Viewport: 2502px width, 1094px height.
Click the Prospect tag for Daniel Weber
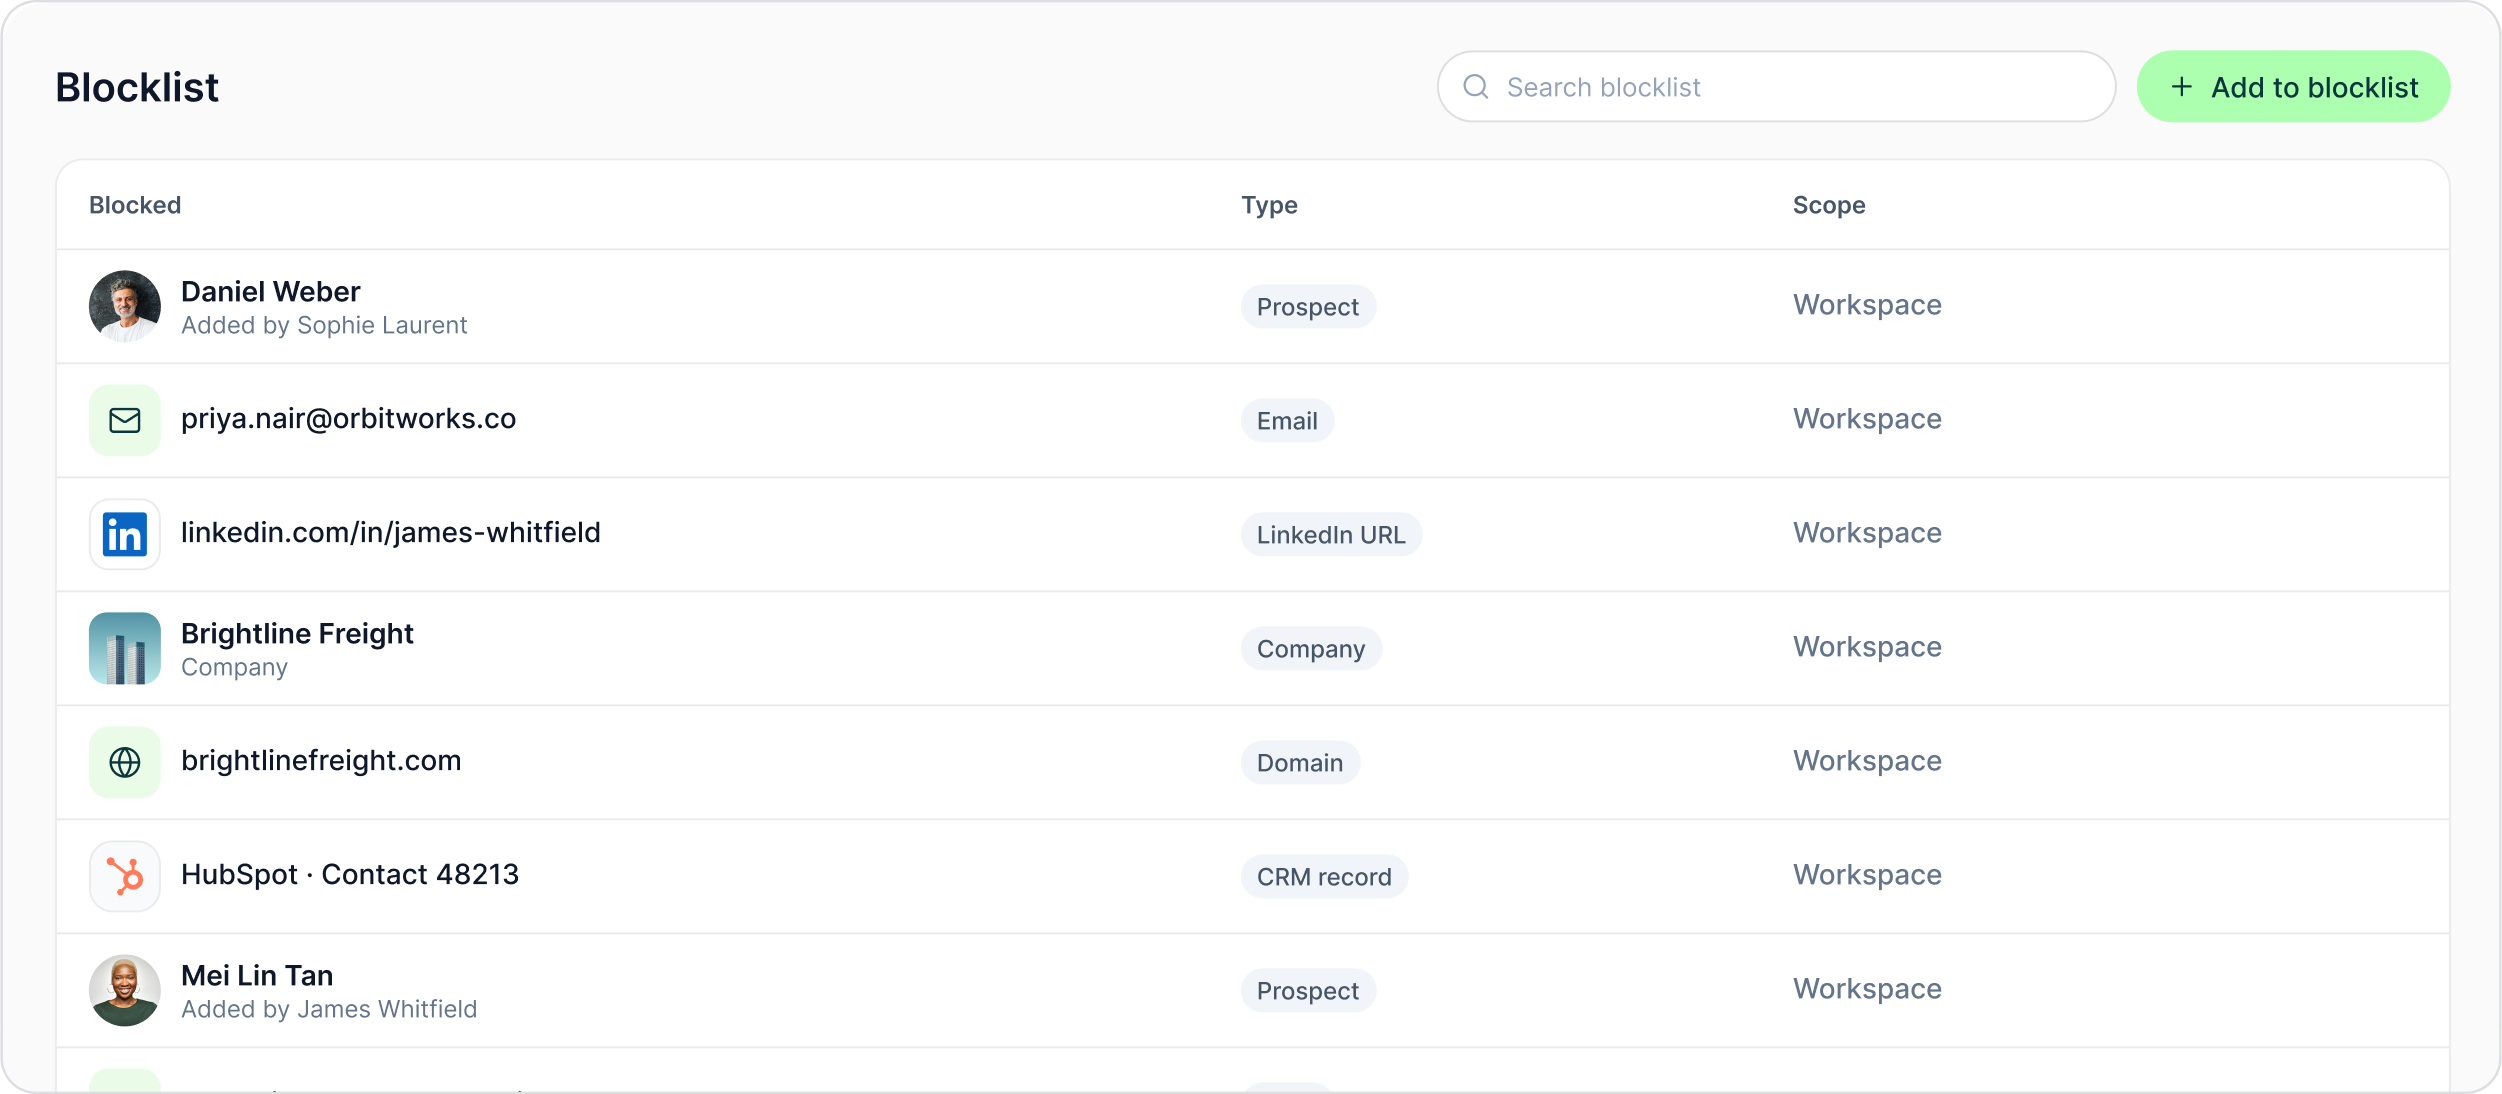[x=1308, y=306]
